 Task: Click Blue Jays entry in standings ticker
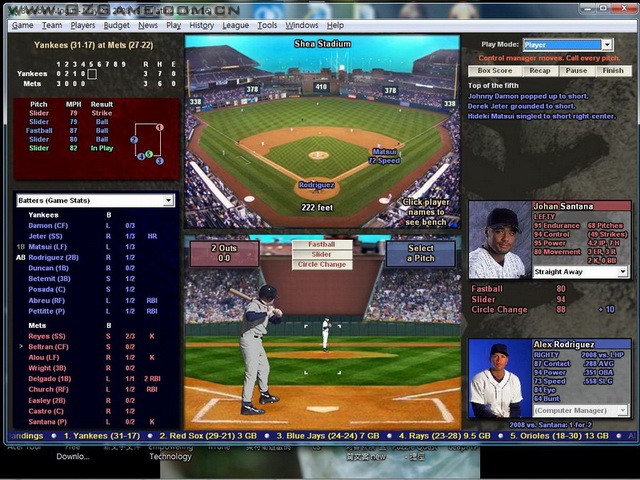[327, 436]
